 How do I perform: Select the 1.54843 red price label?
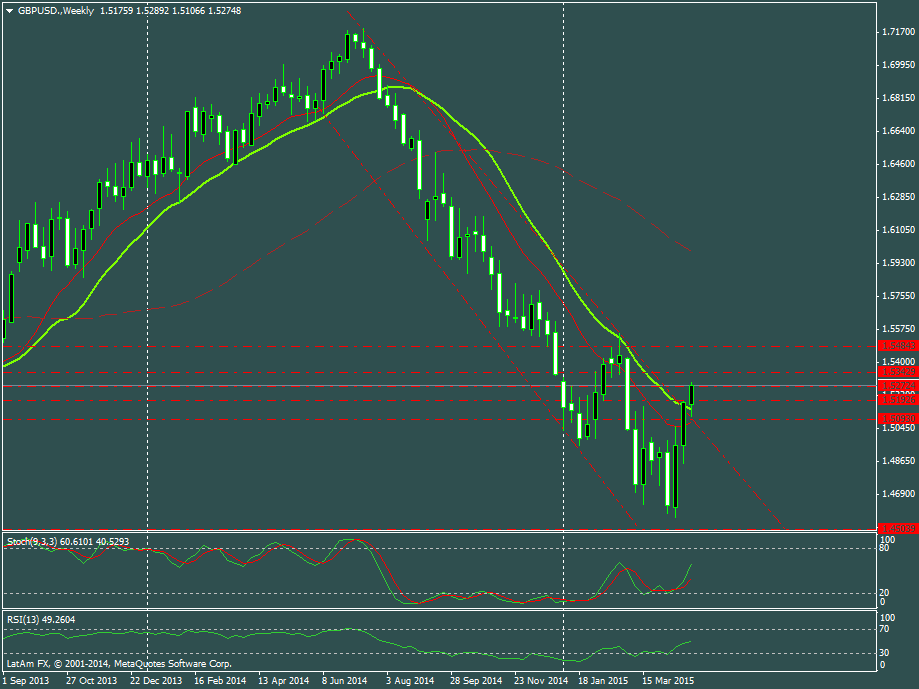[897, 345]
